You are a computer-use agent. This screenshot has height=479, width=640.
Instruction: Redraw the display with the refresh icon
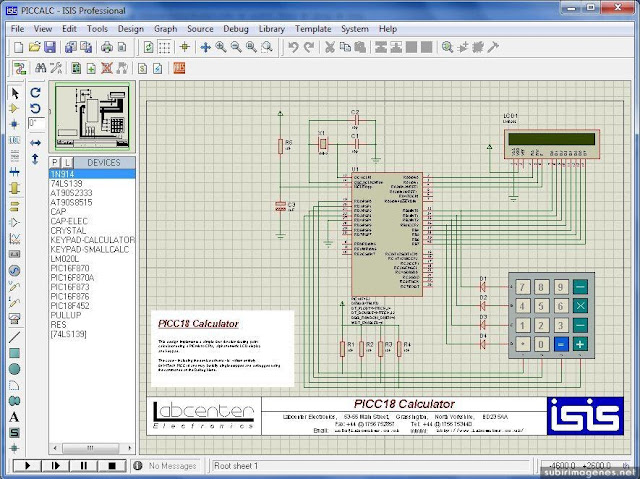tap(149, 47)
